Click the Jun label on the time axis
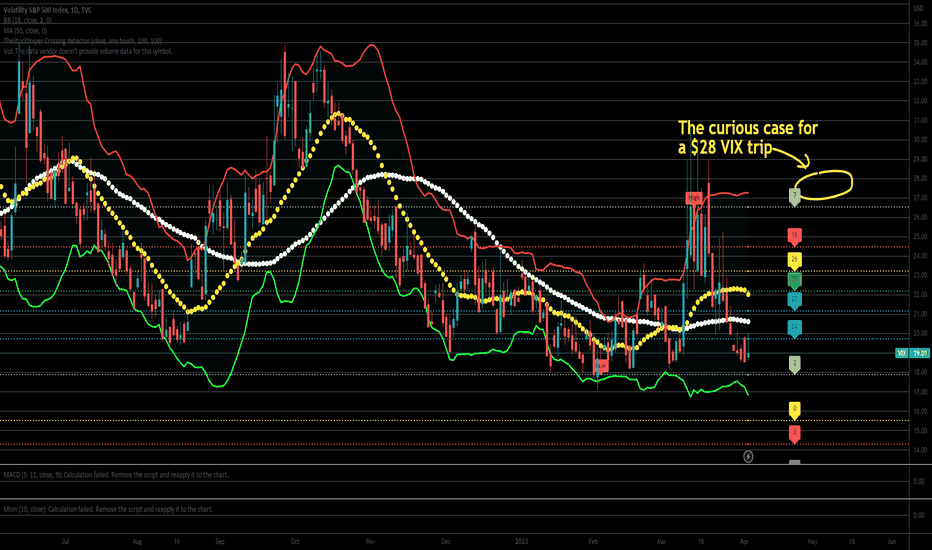Viewport: 932px width, 550px height. pos(892,542)
